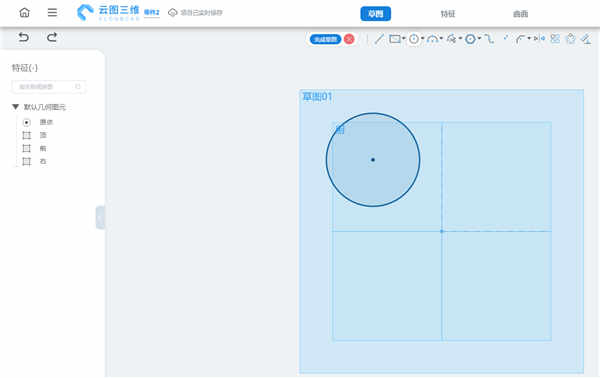Select the circle center point
Screen dimensions: 600x378
click(373, 160)
